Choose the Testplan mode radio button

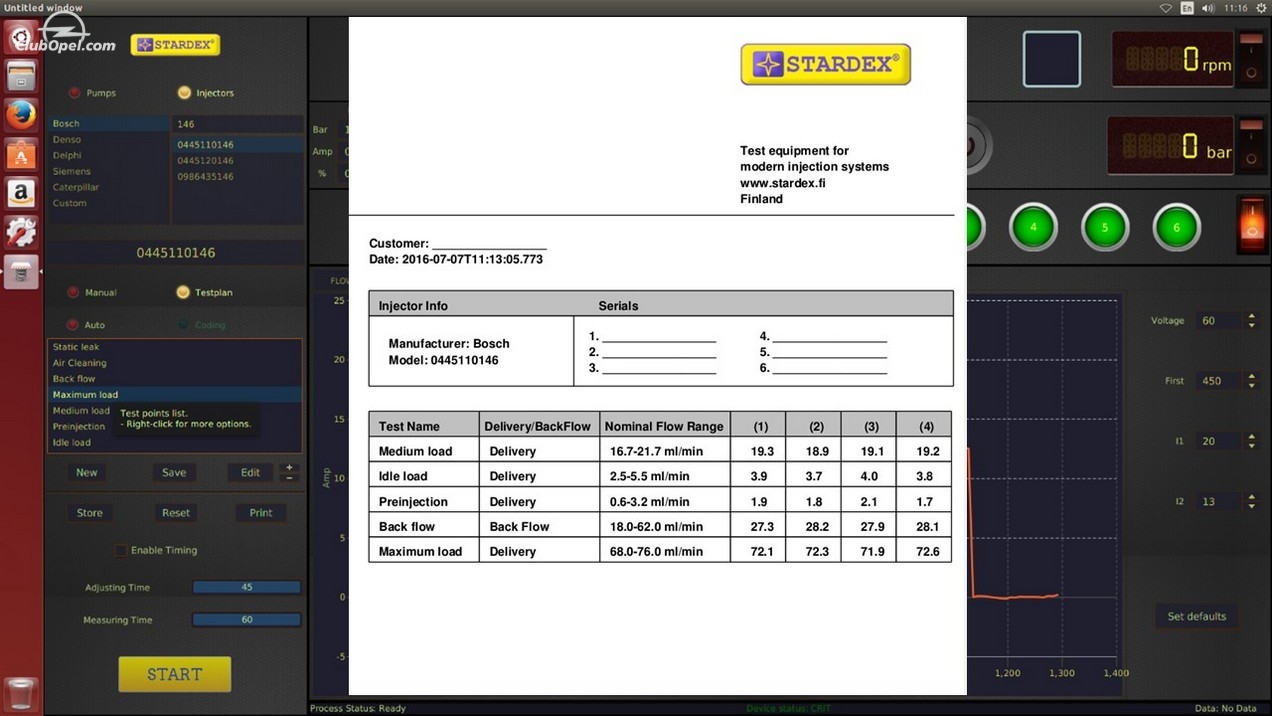183,293
